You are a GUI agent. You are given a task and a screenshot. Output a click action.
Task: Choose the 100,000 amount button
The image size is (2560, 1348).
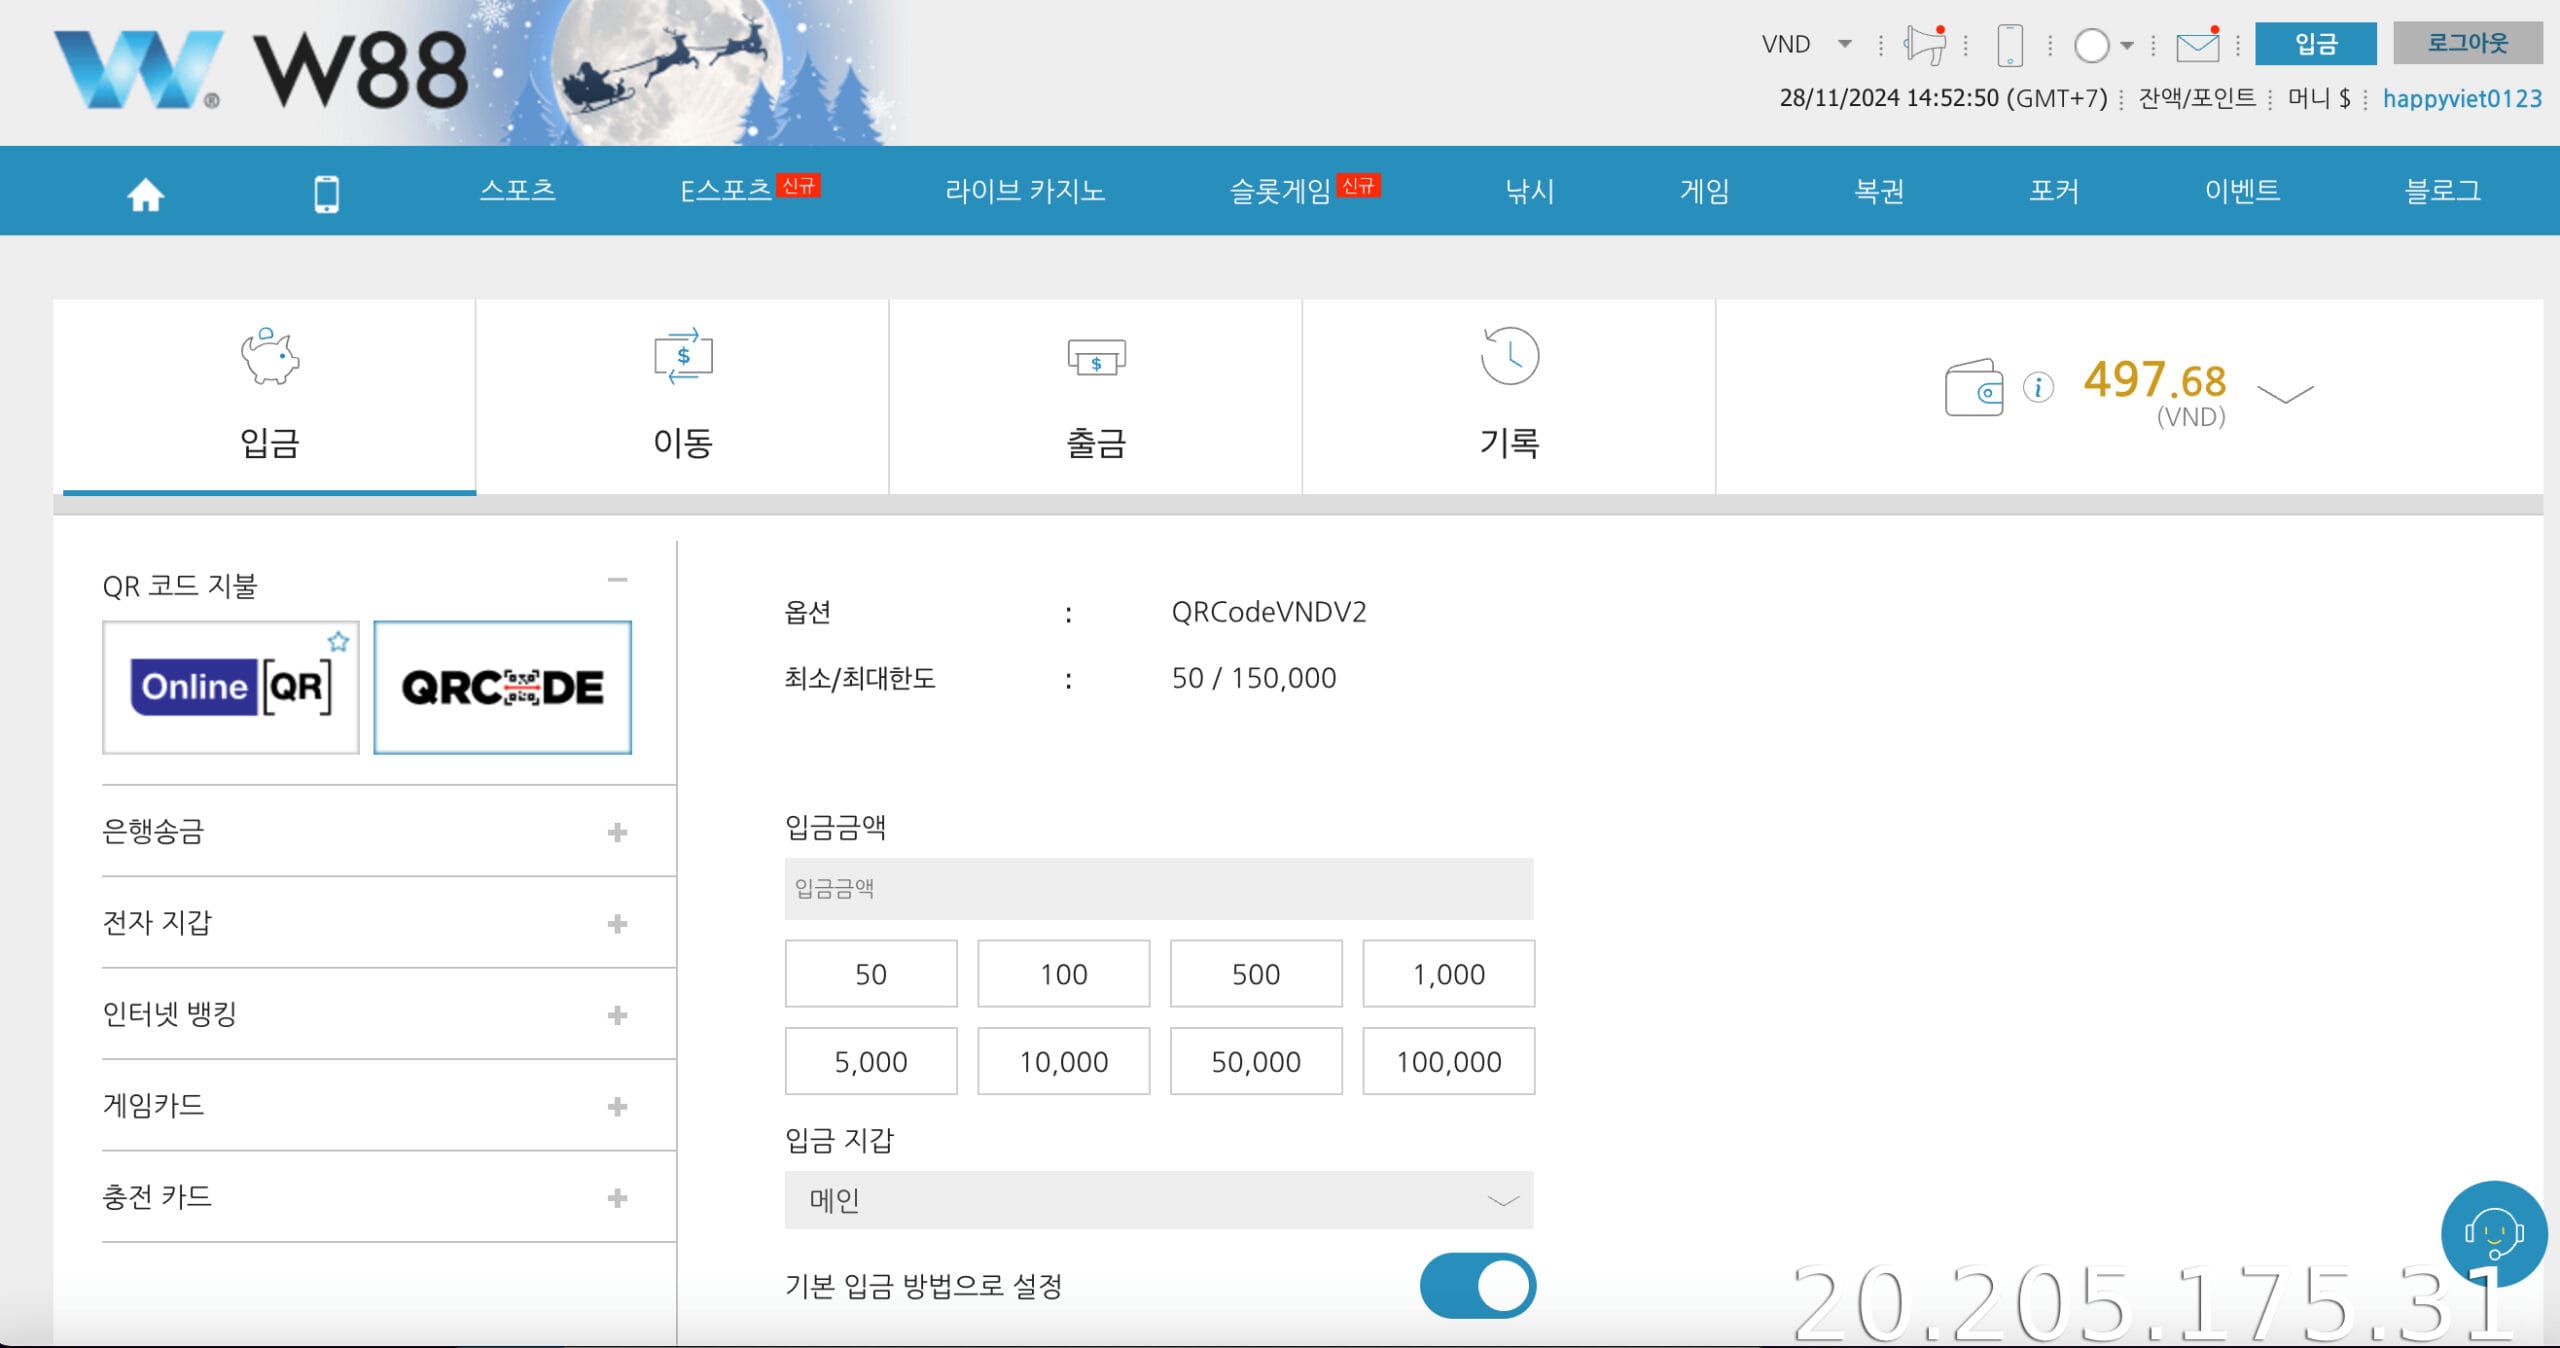click(x=1448, y=1061)
